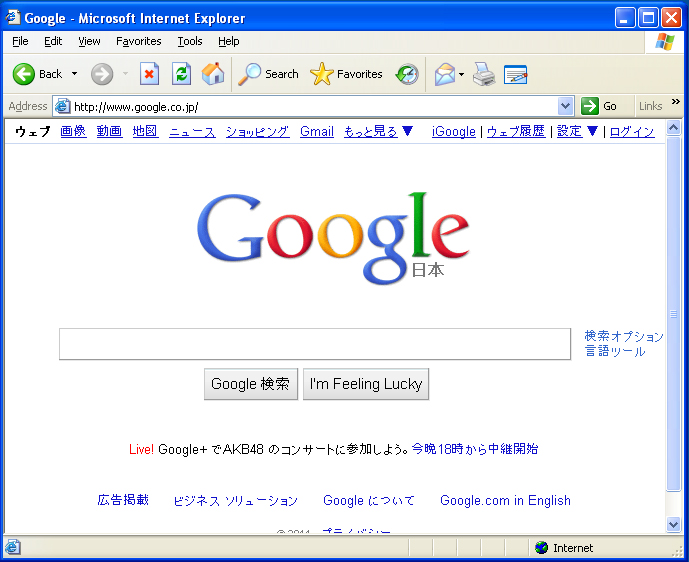Click the I'm Feeling Lucky button

point(366,384)
